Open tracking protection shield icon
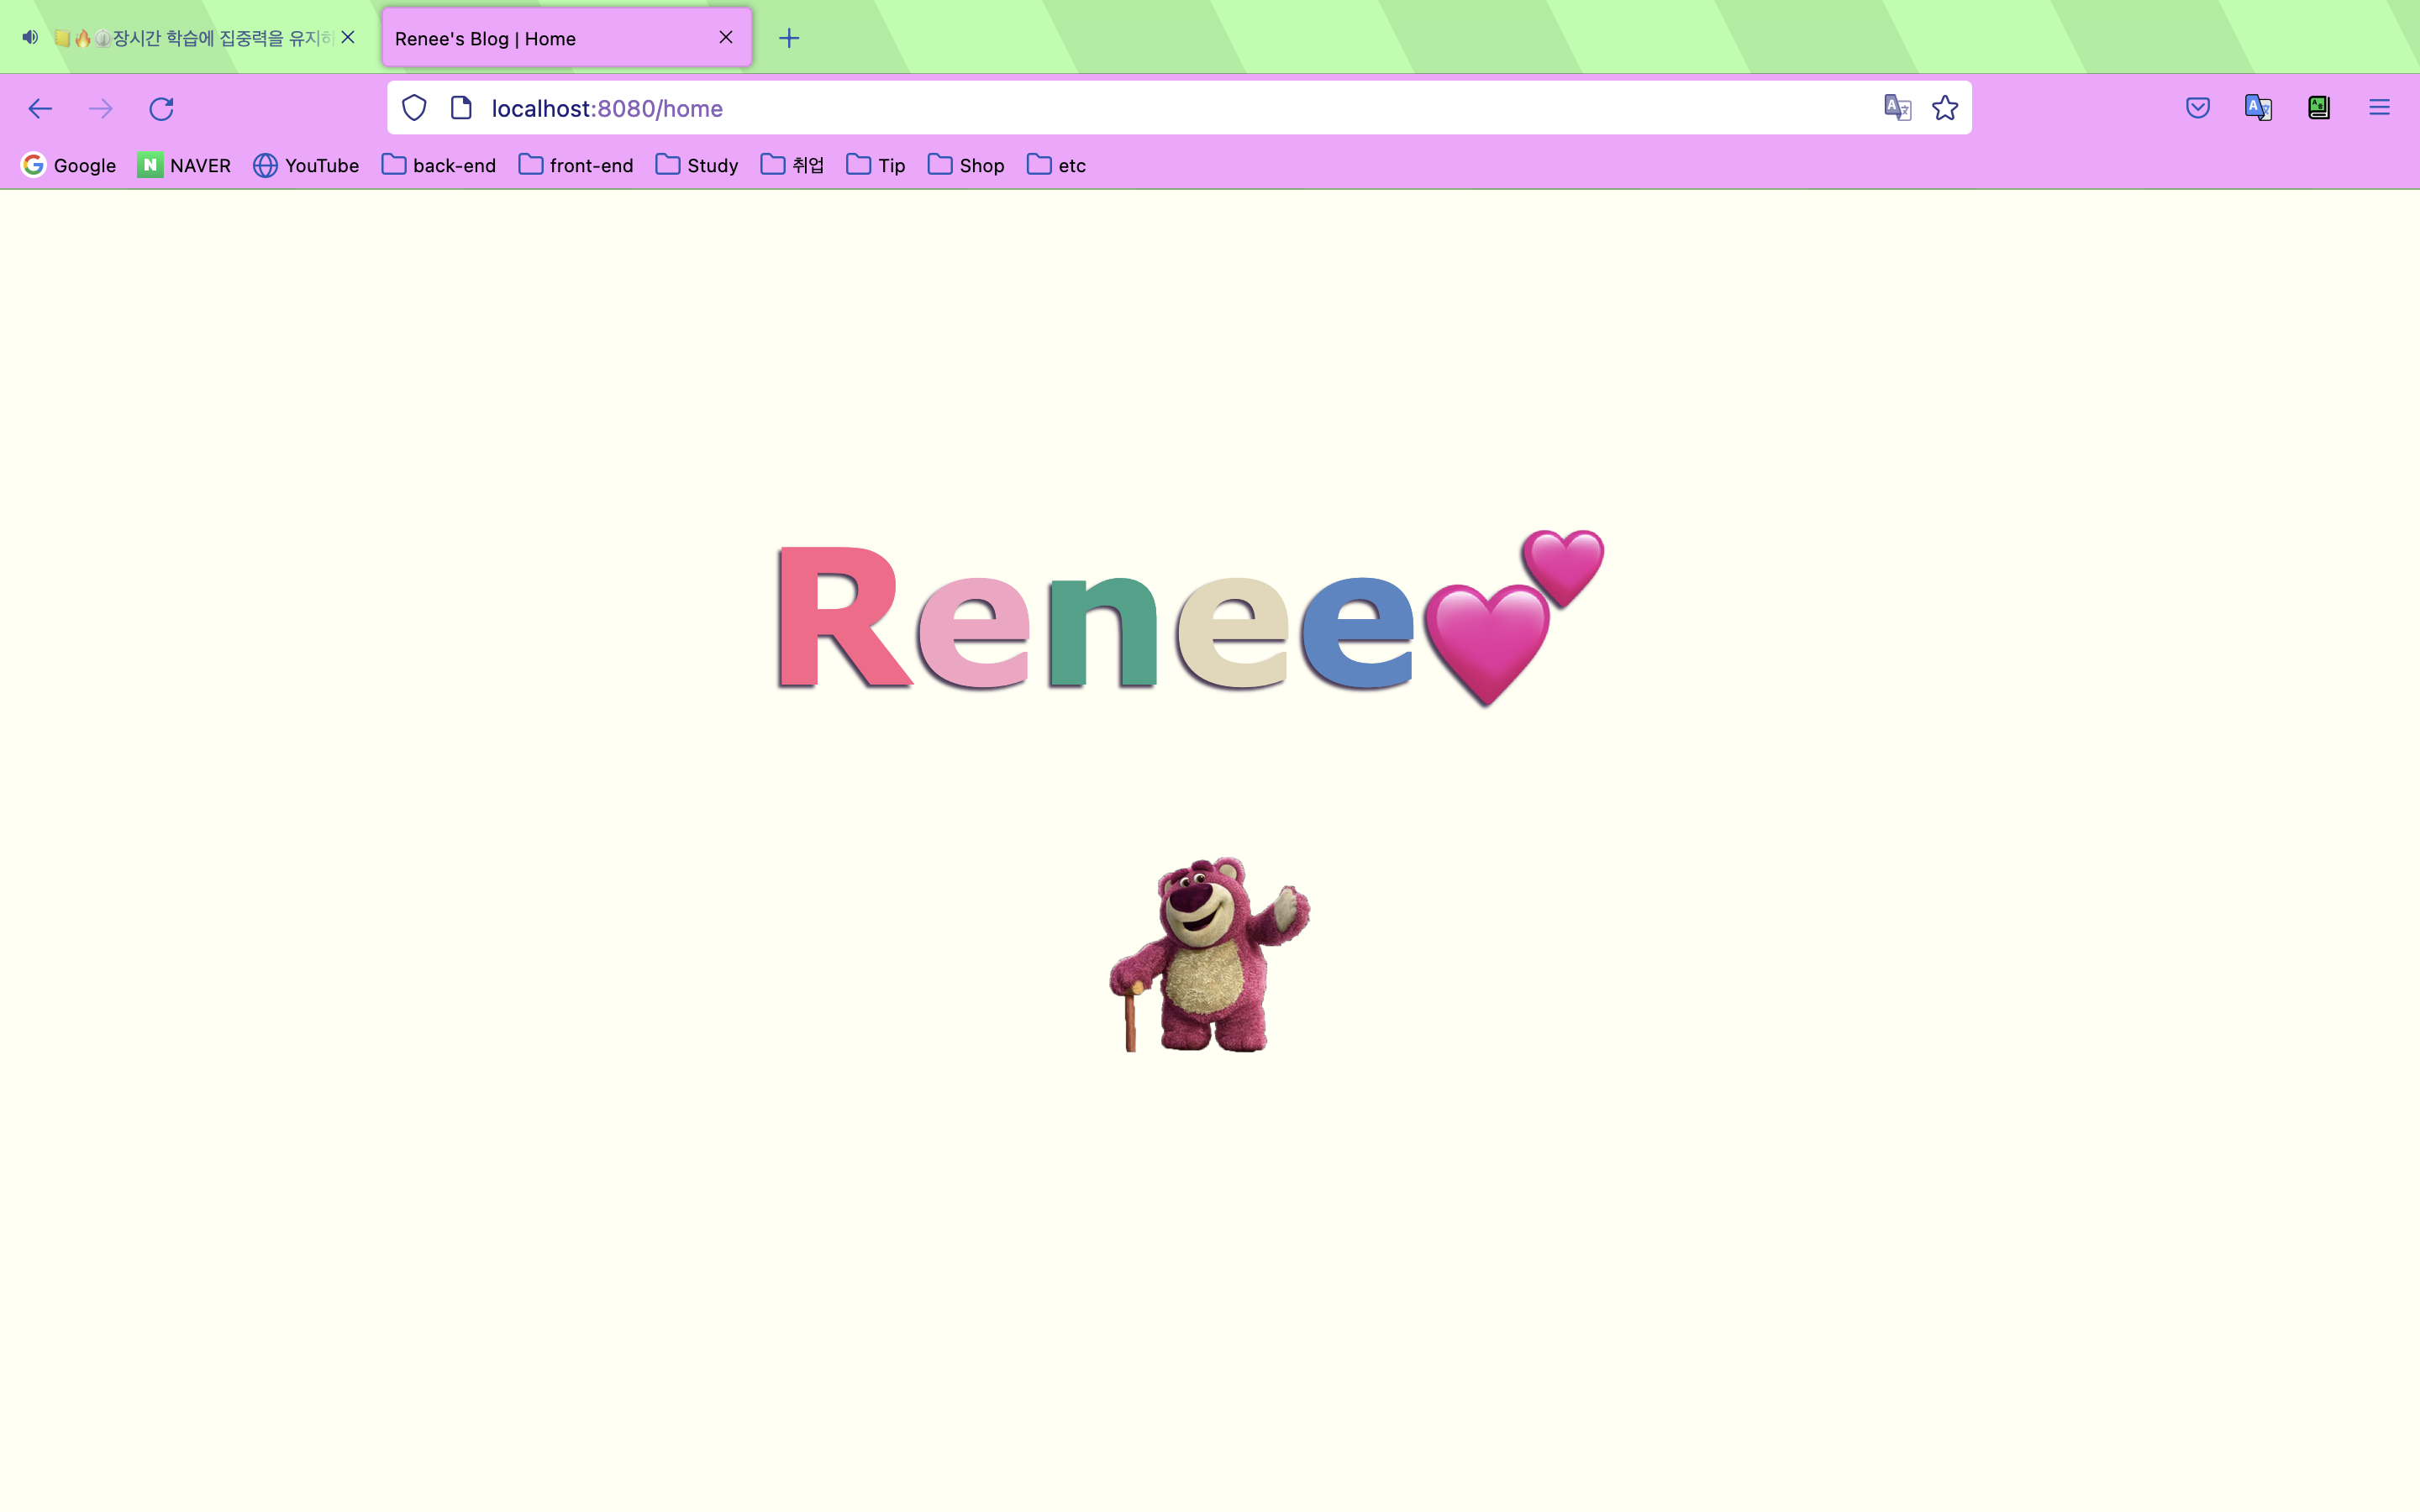The width and height of the screenshot is (2420, 1512). [x=414, y=108]
